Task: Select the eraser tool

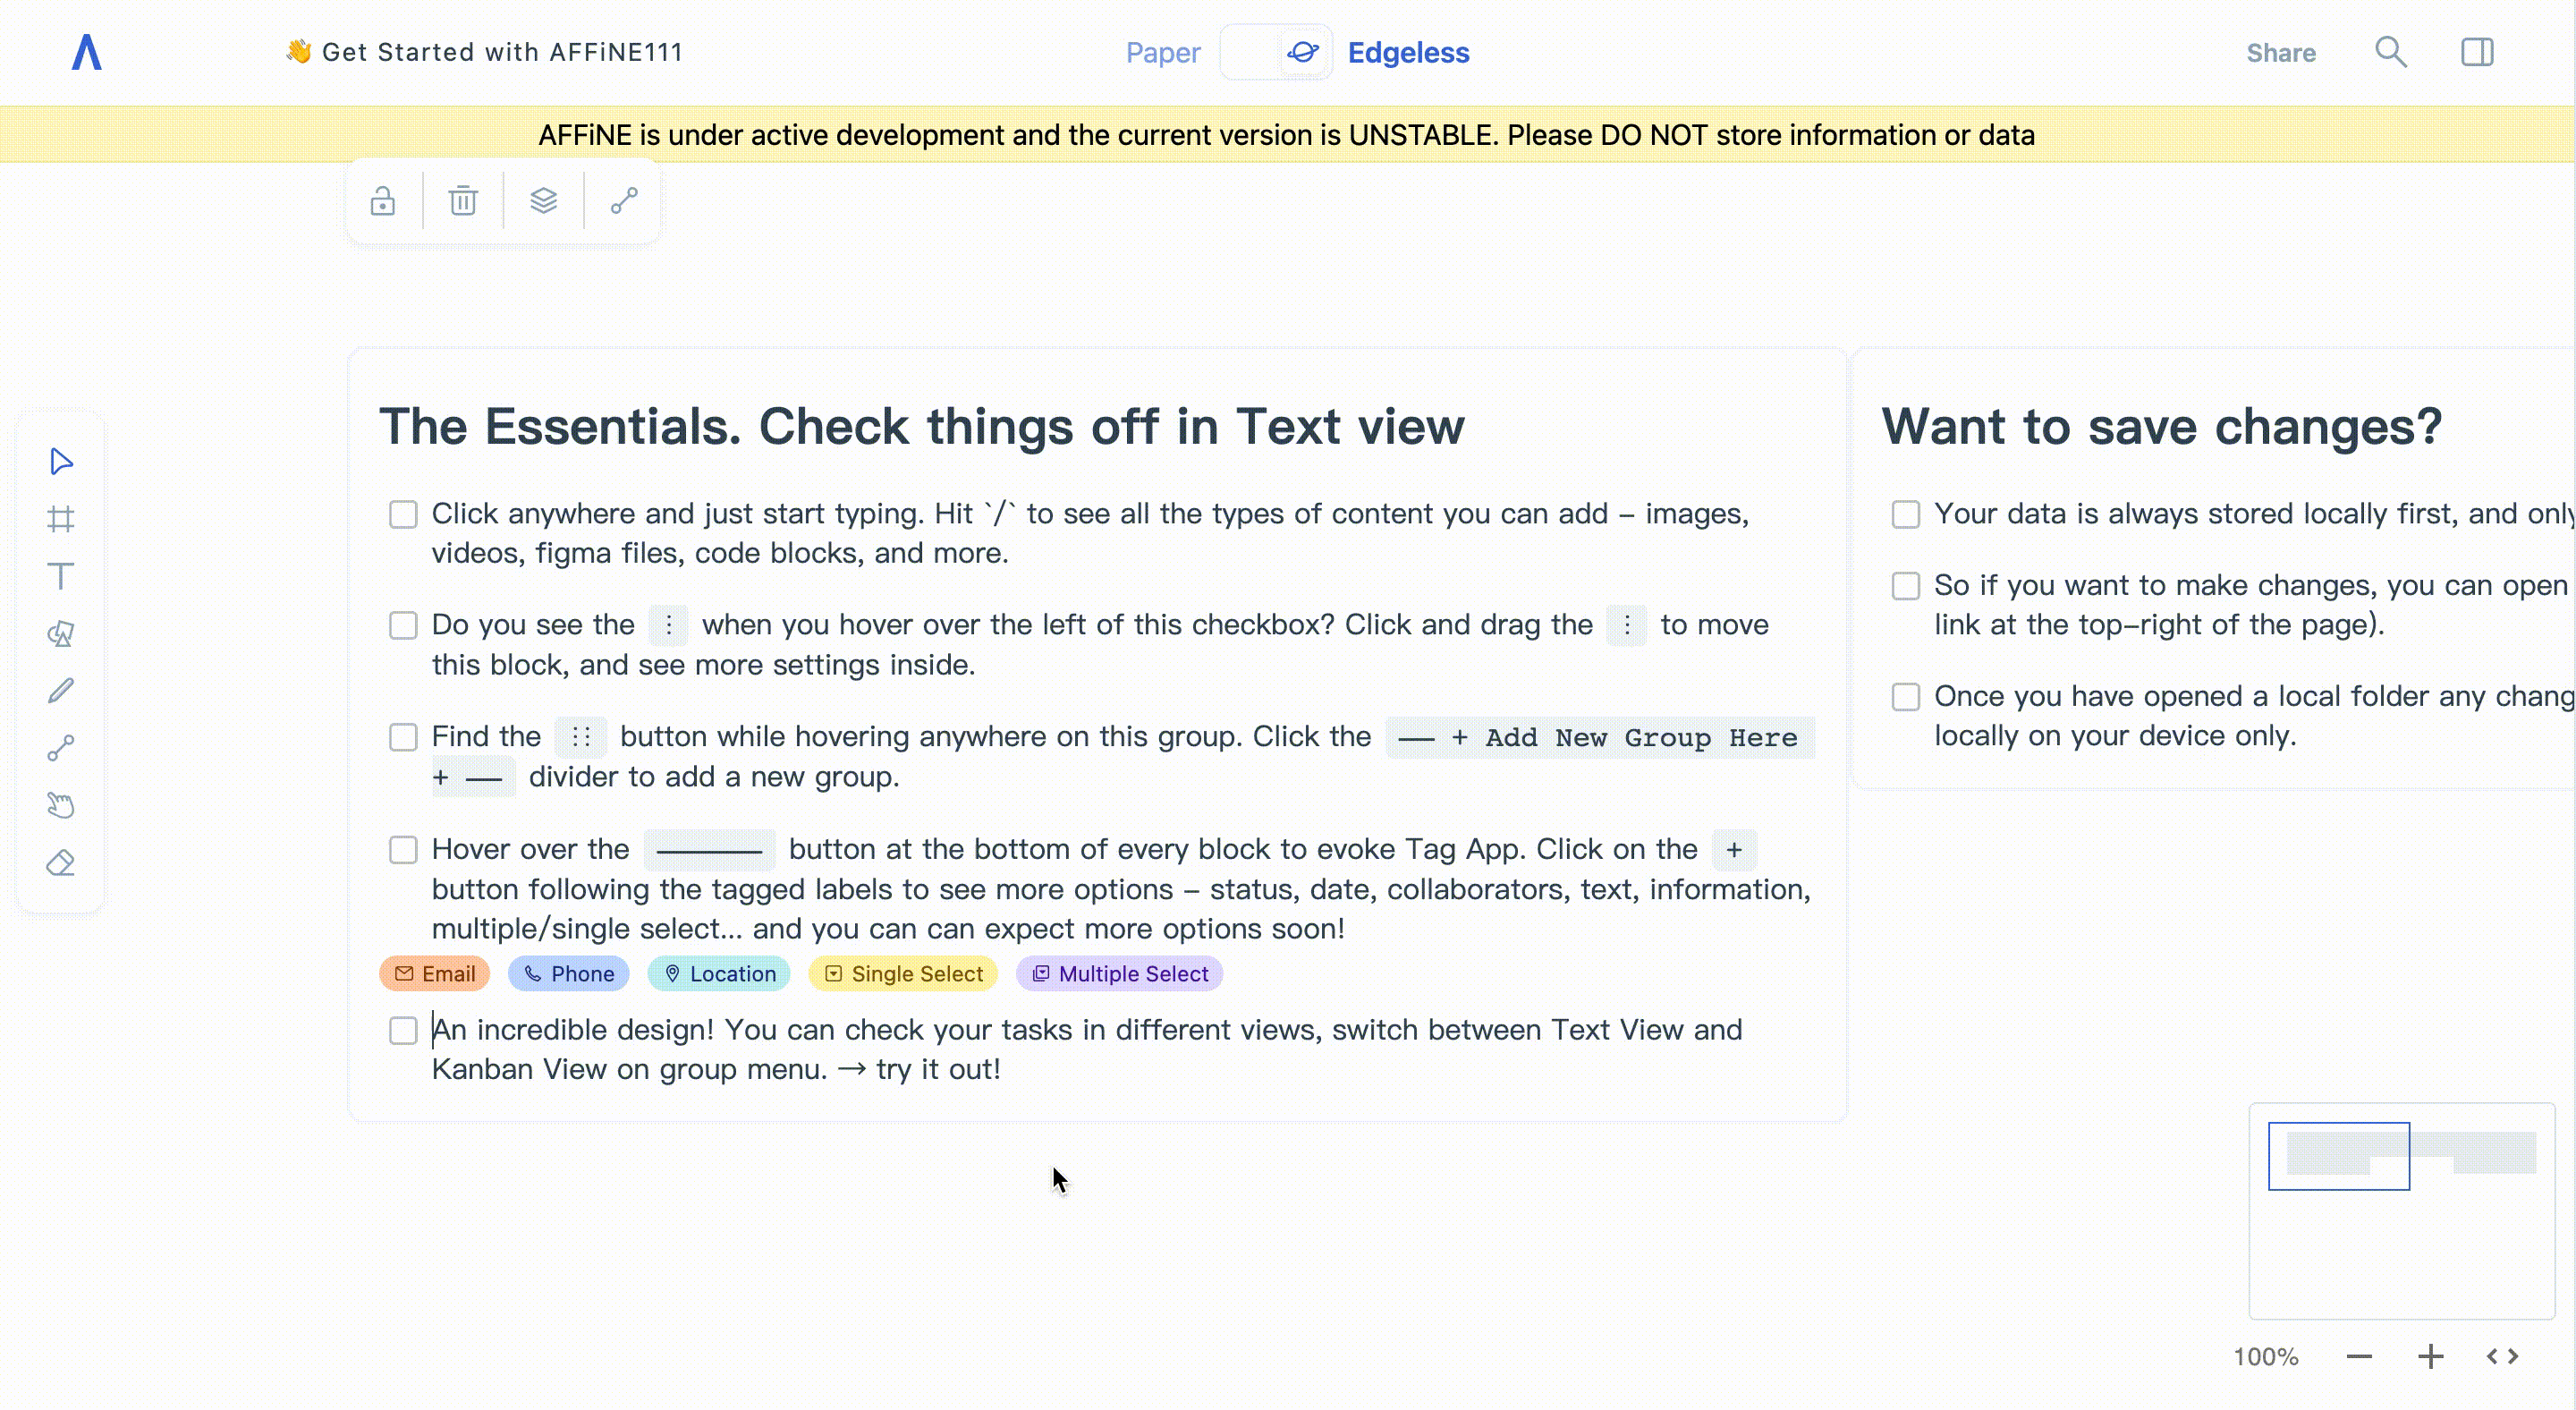Action: [61, 863]
